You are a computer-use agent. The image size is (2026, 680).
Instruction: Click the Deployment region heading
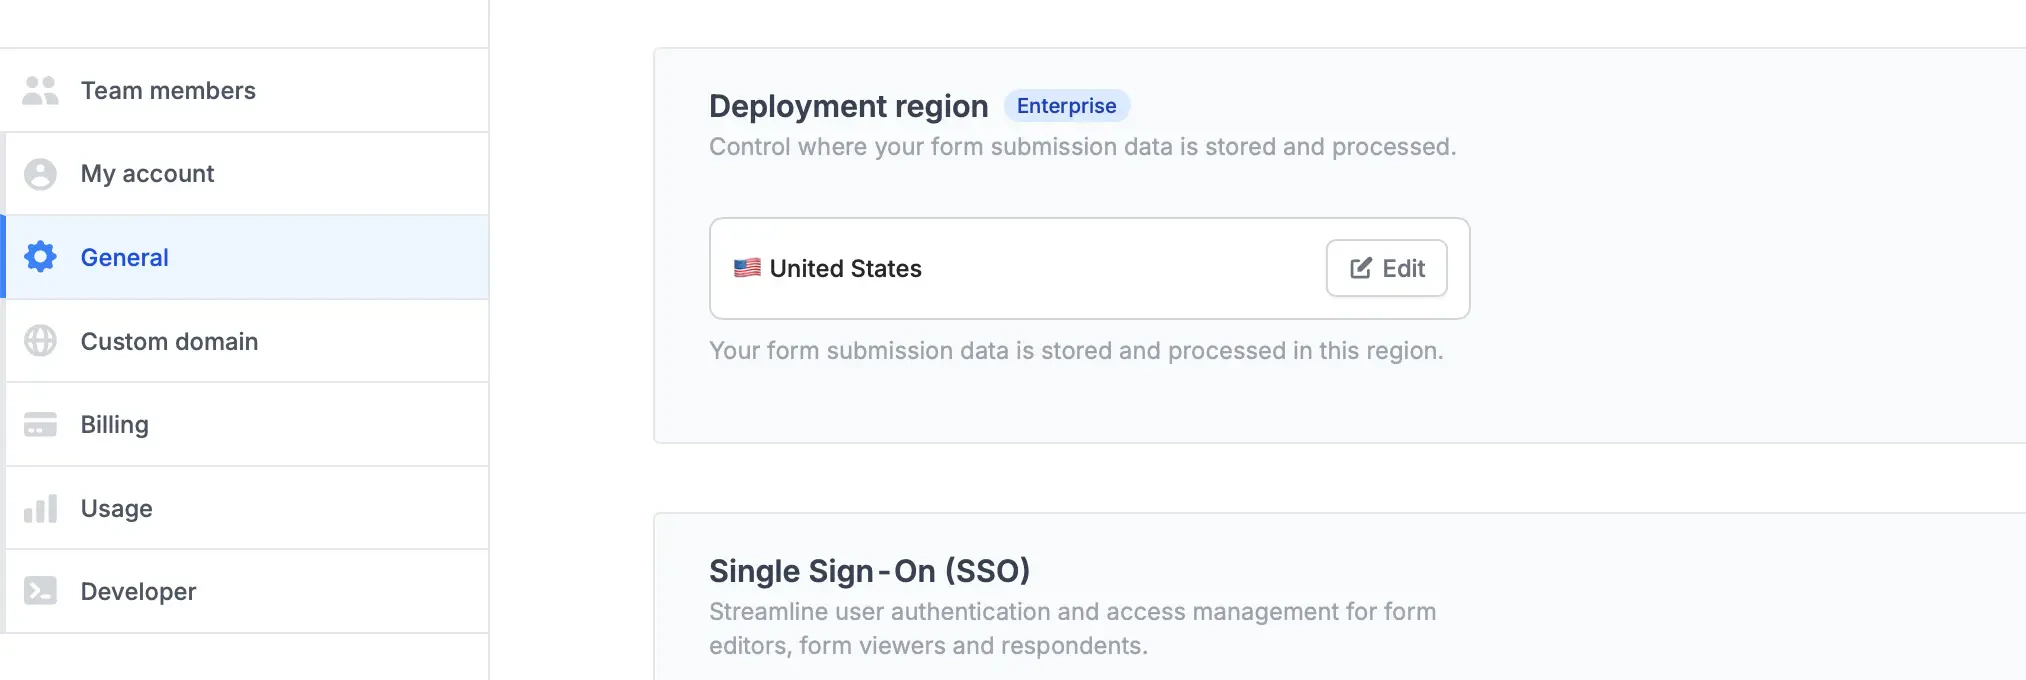click(848, 106)
